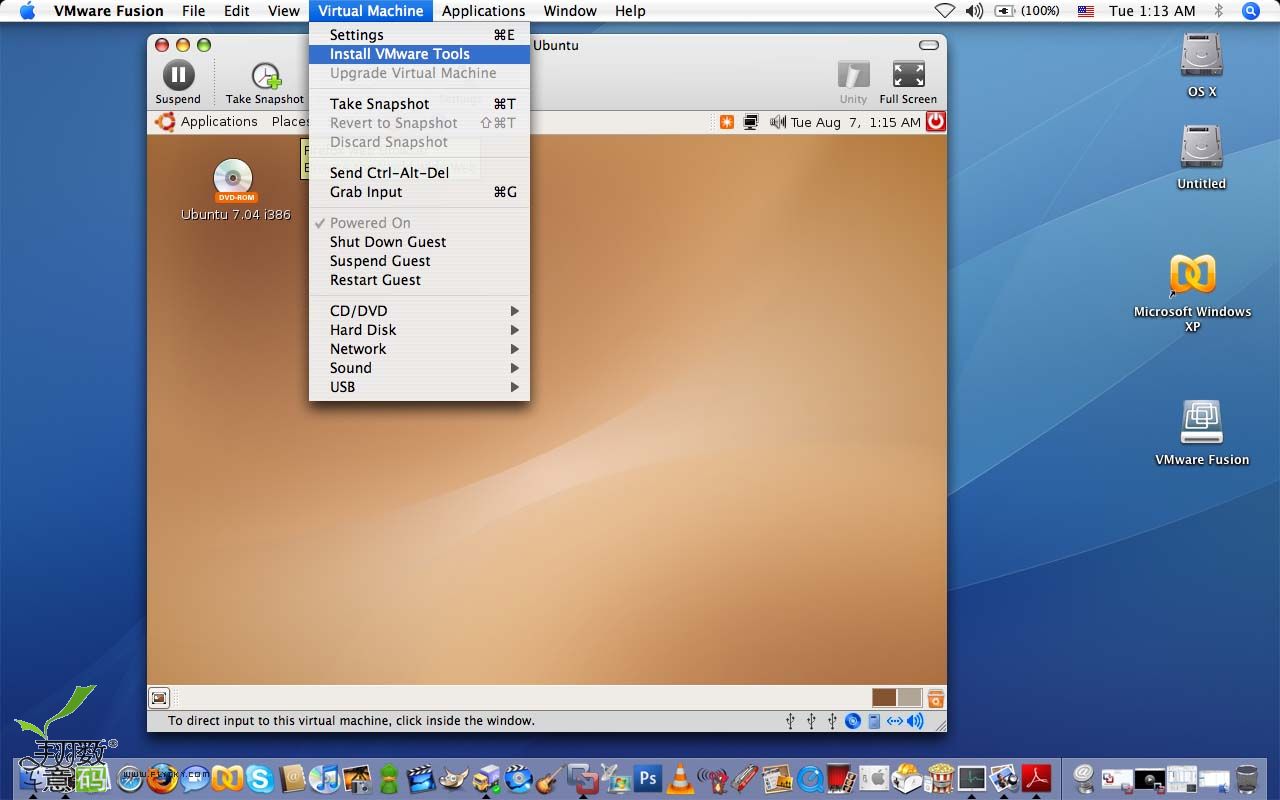The width and height of the screenshot is (1280, 800).
Task: Choose Install VMware Tools
Action: (x=419, y=54)
